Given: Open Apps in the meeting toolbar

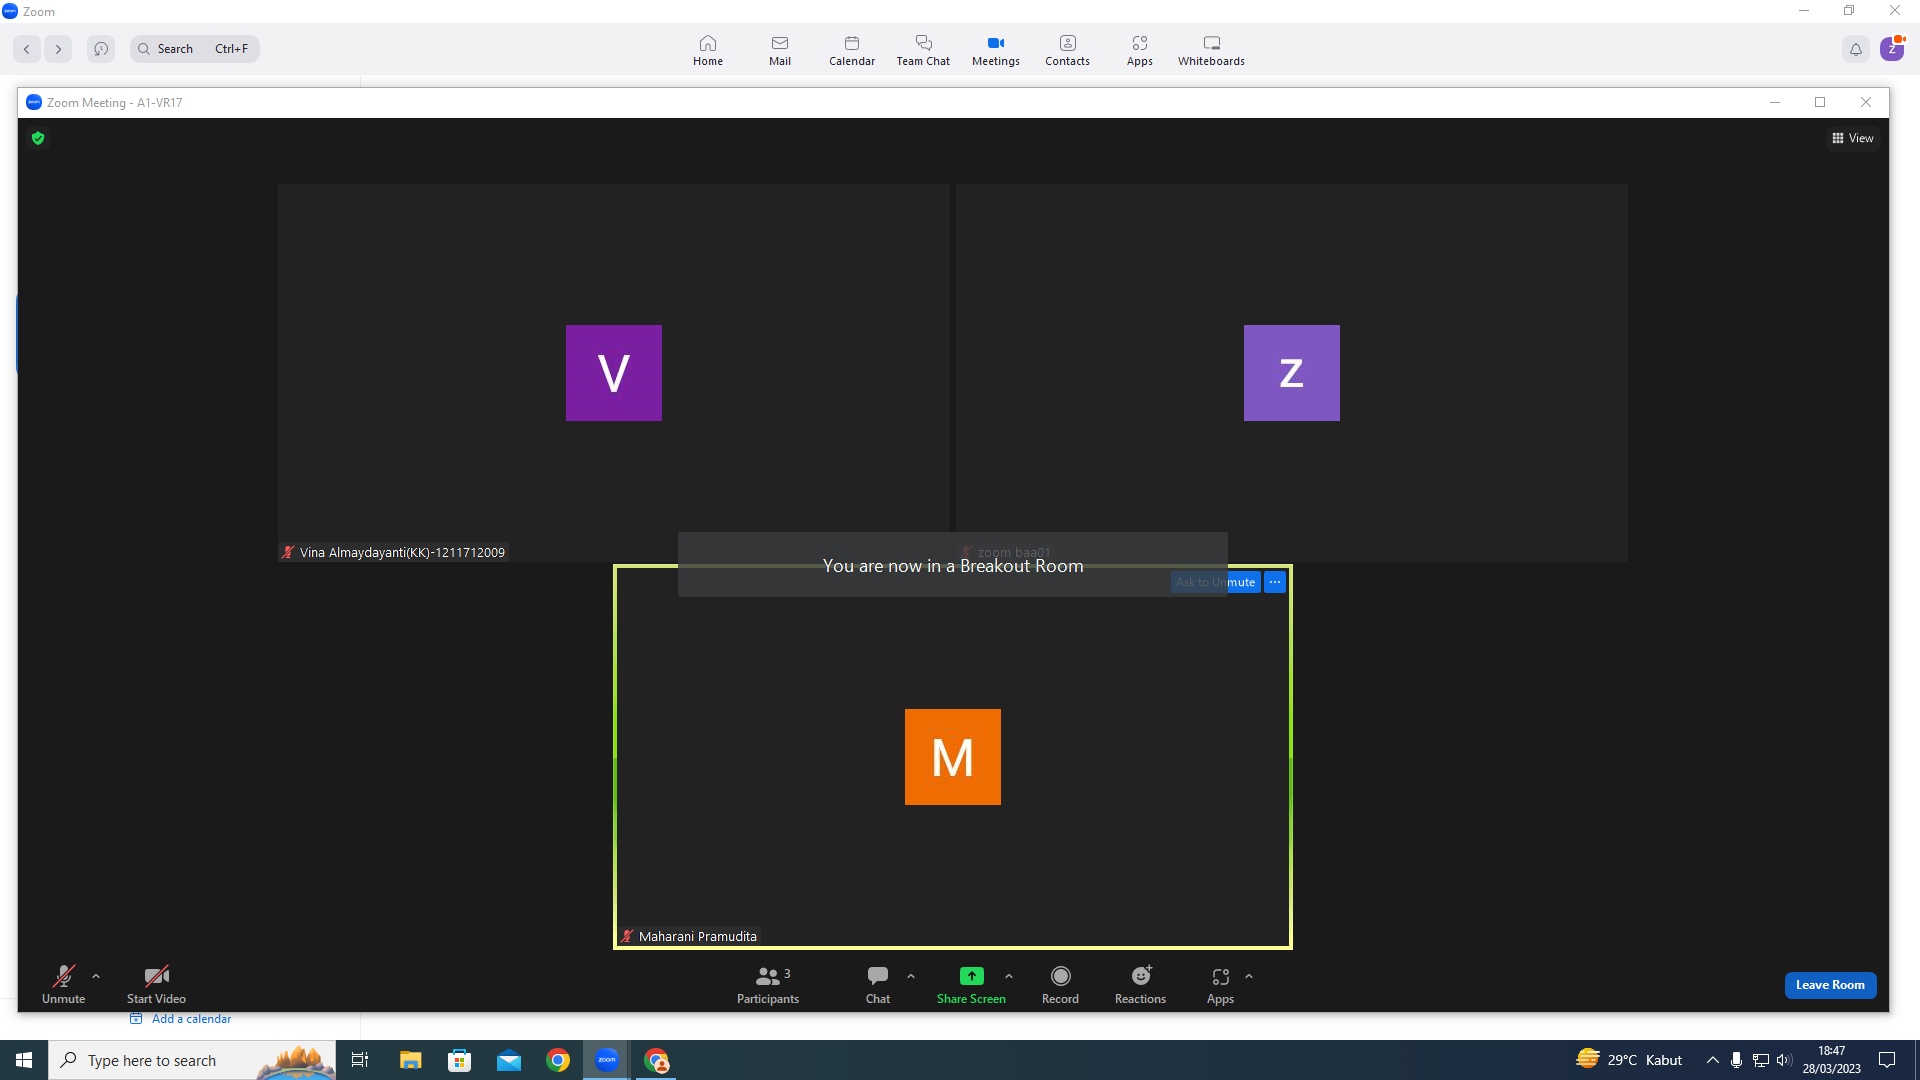Looking at the screenshot, I should [x=1220, y=984].
